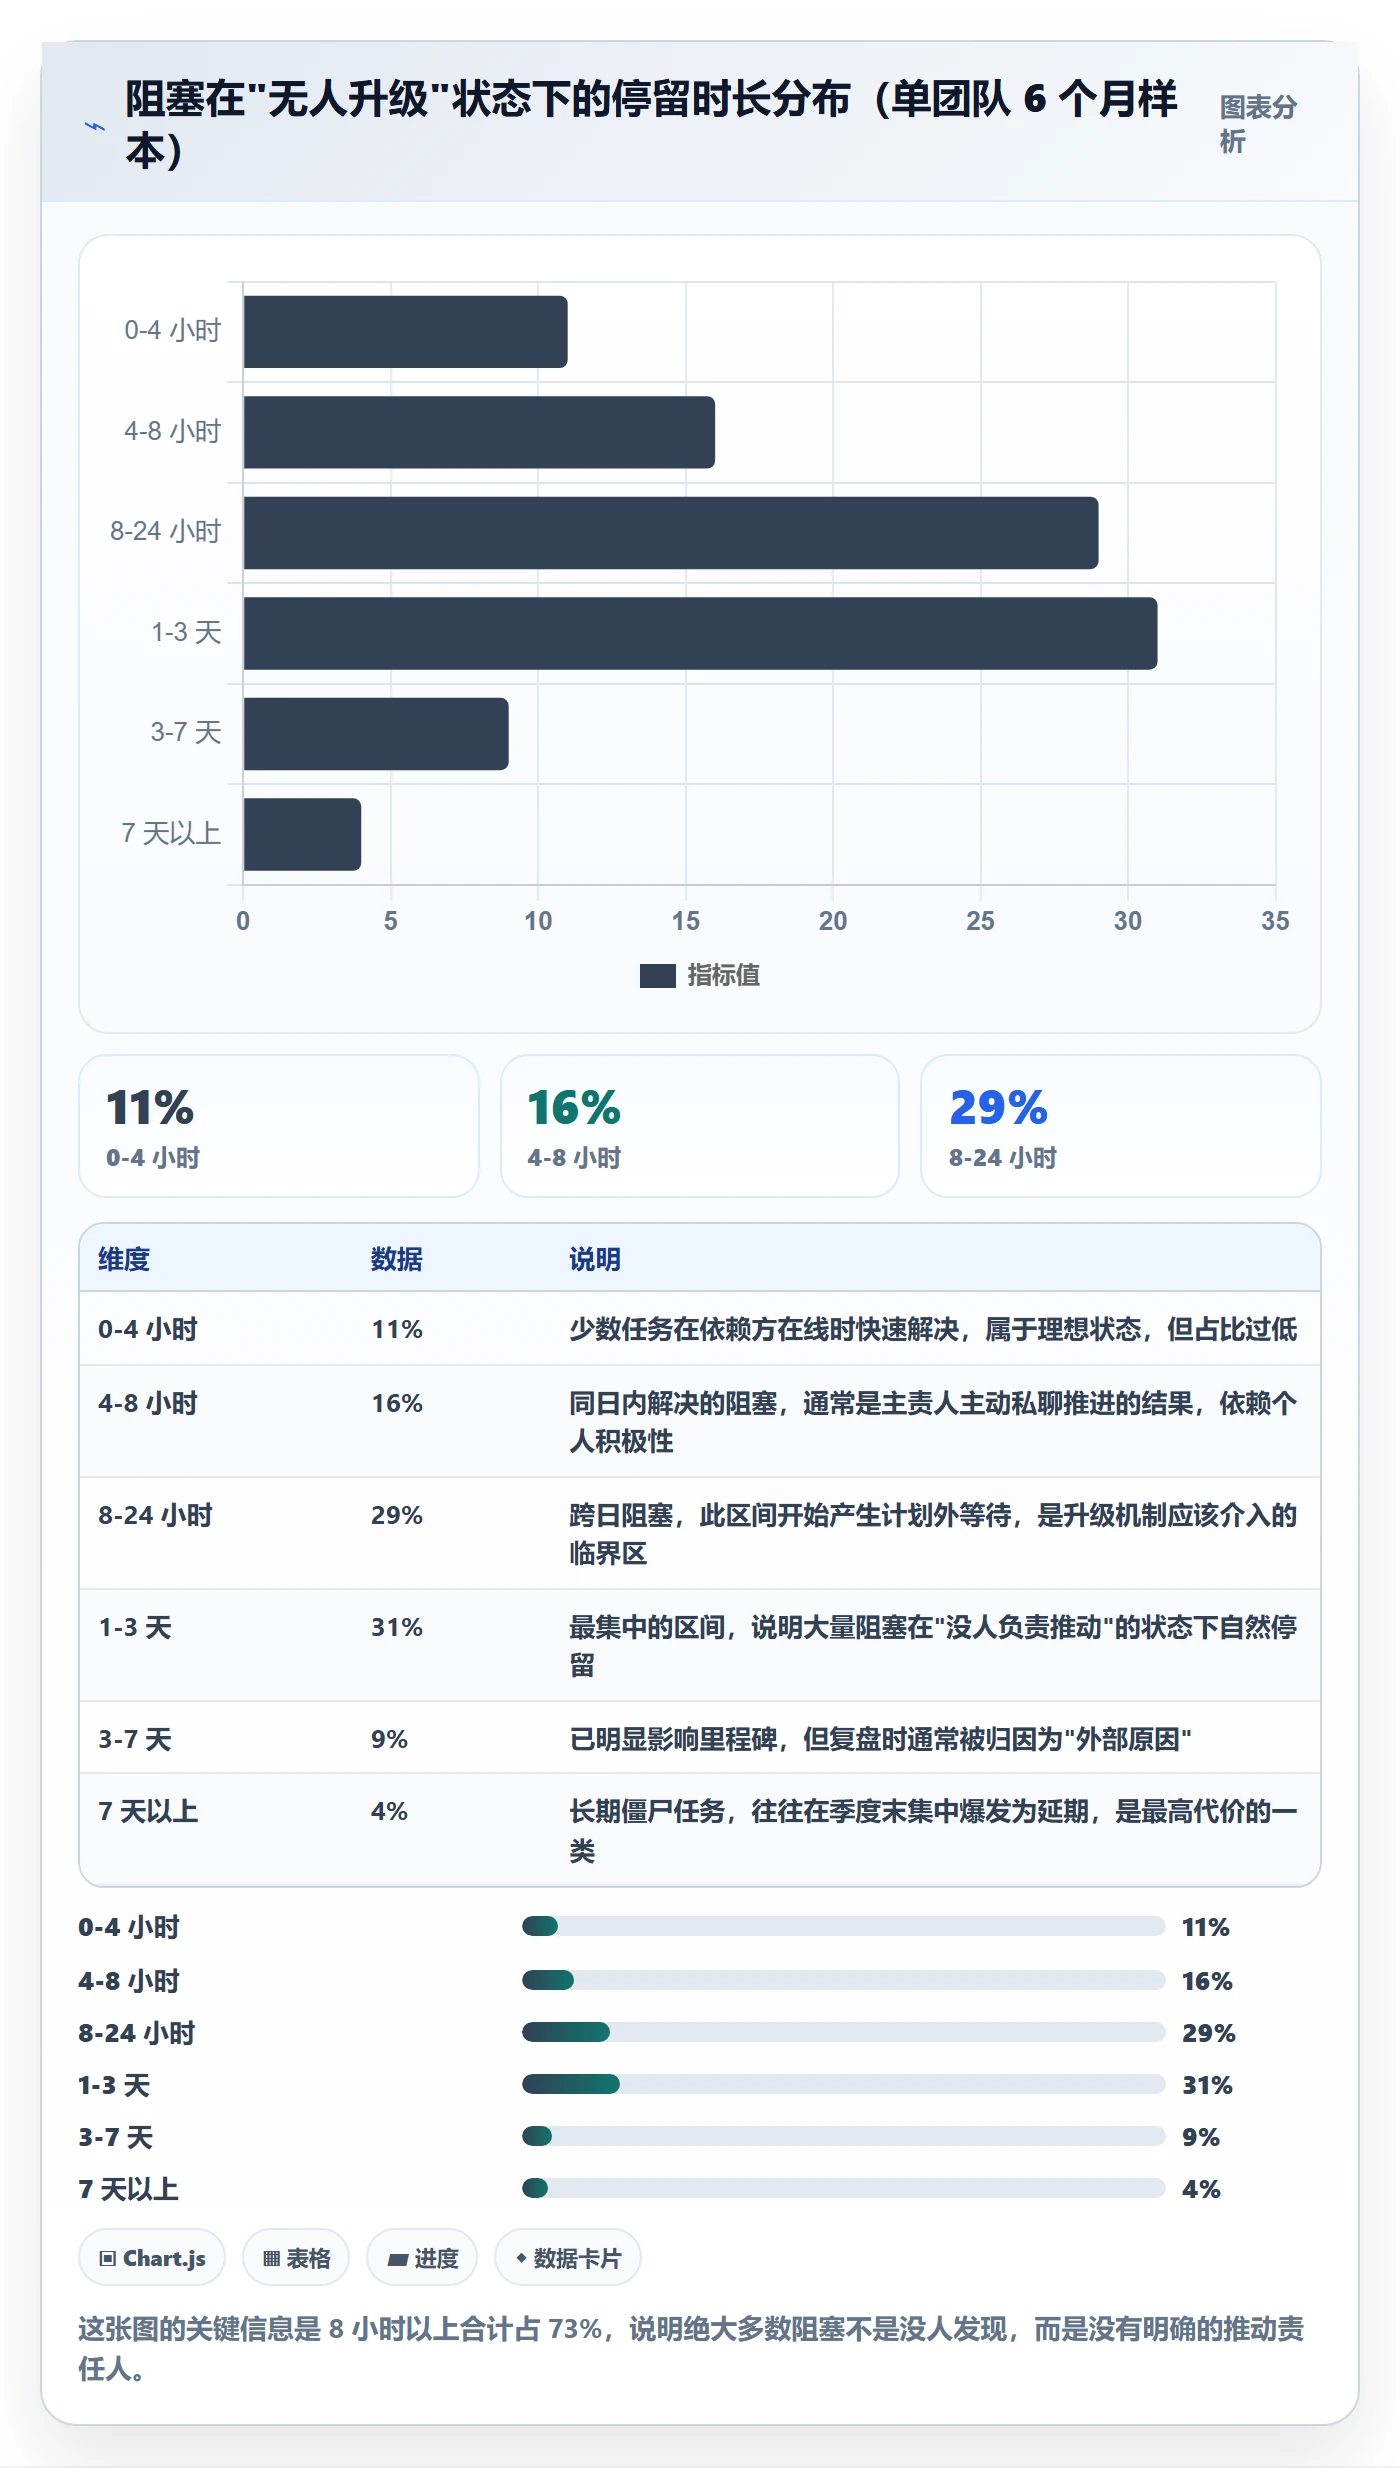Click the 数据卡片 tag chip

tap(568, 2258)
